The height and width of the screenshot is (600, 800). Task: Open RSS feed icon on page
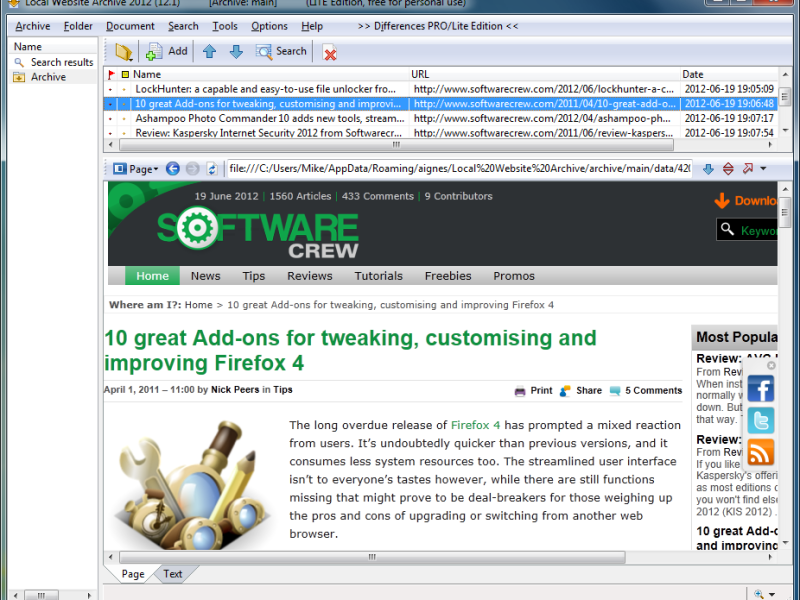point(761,452)
